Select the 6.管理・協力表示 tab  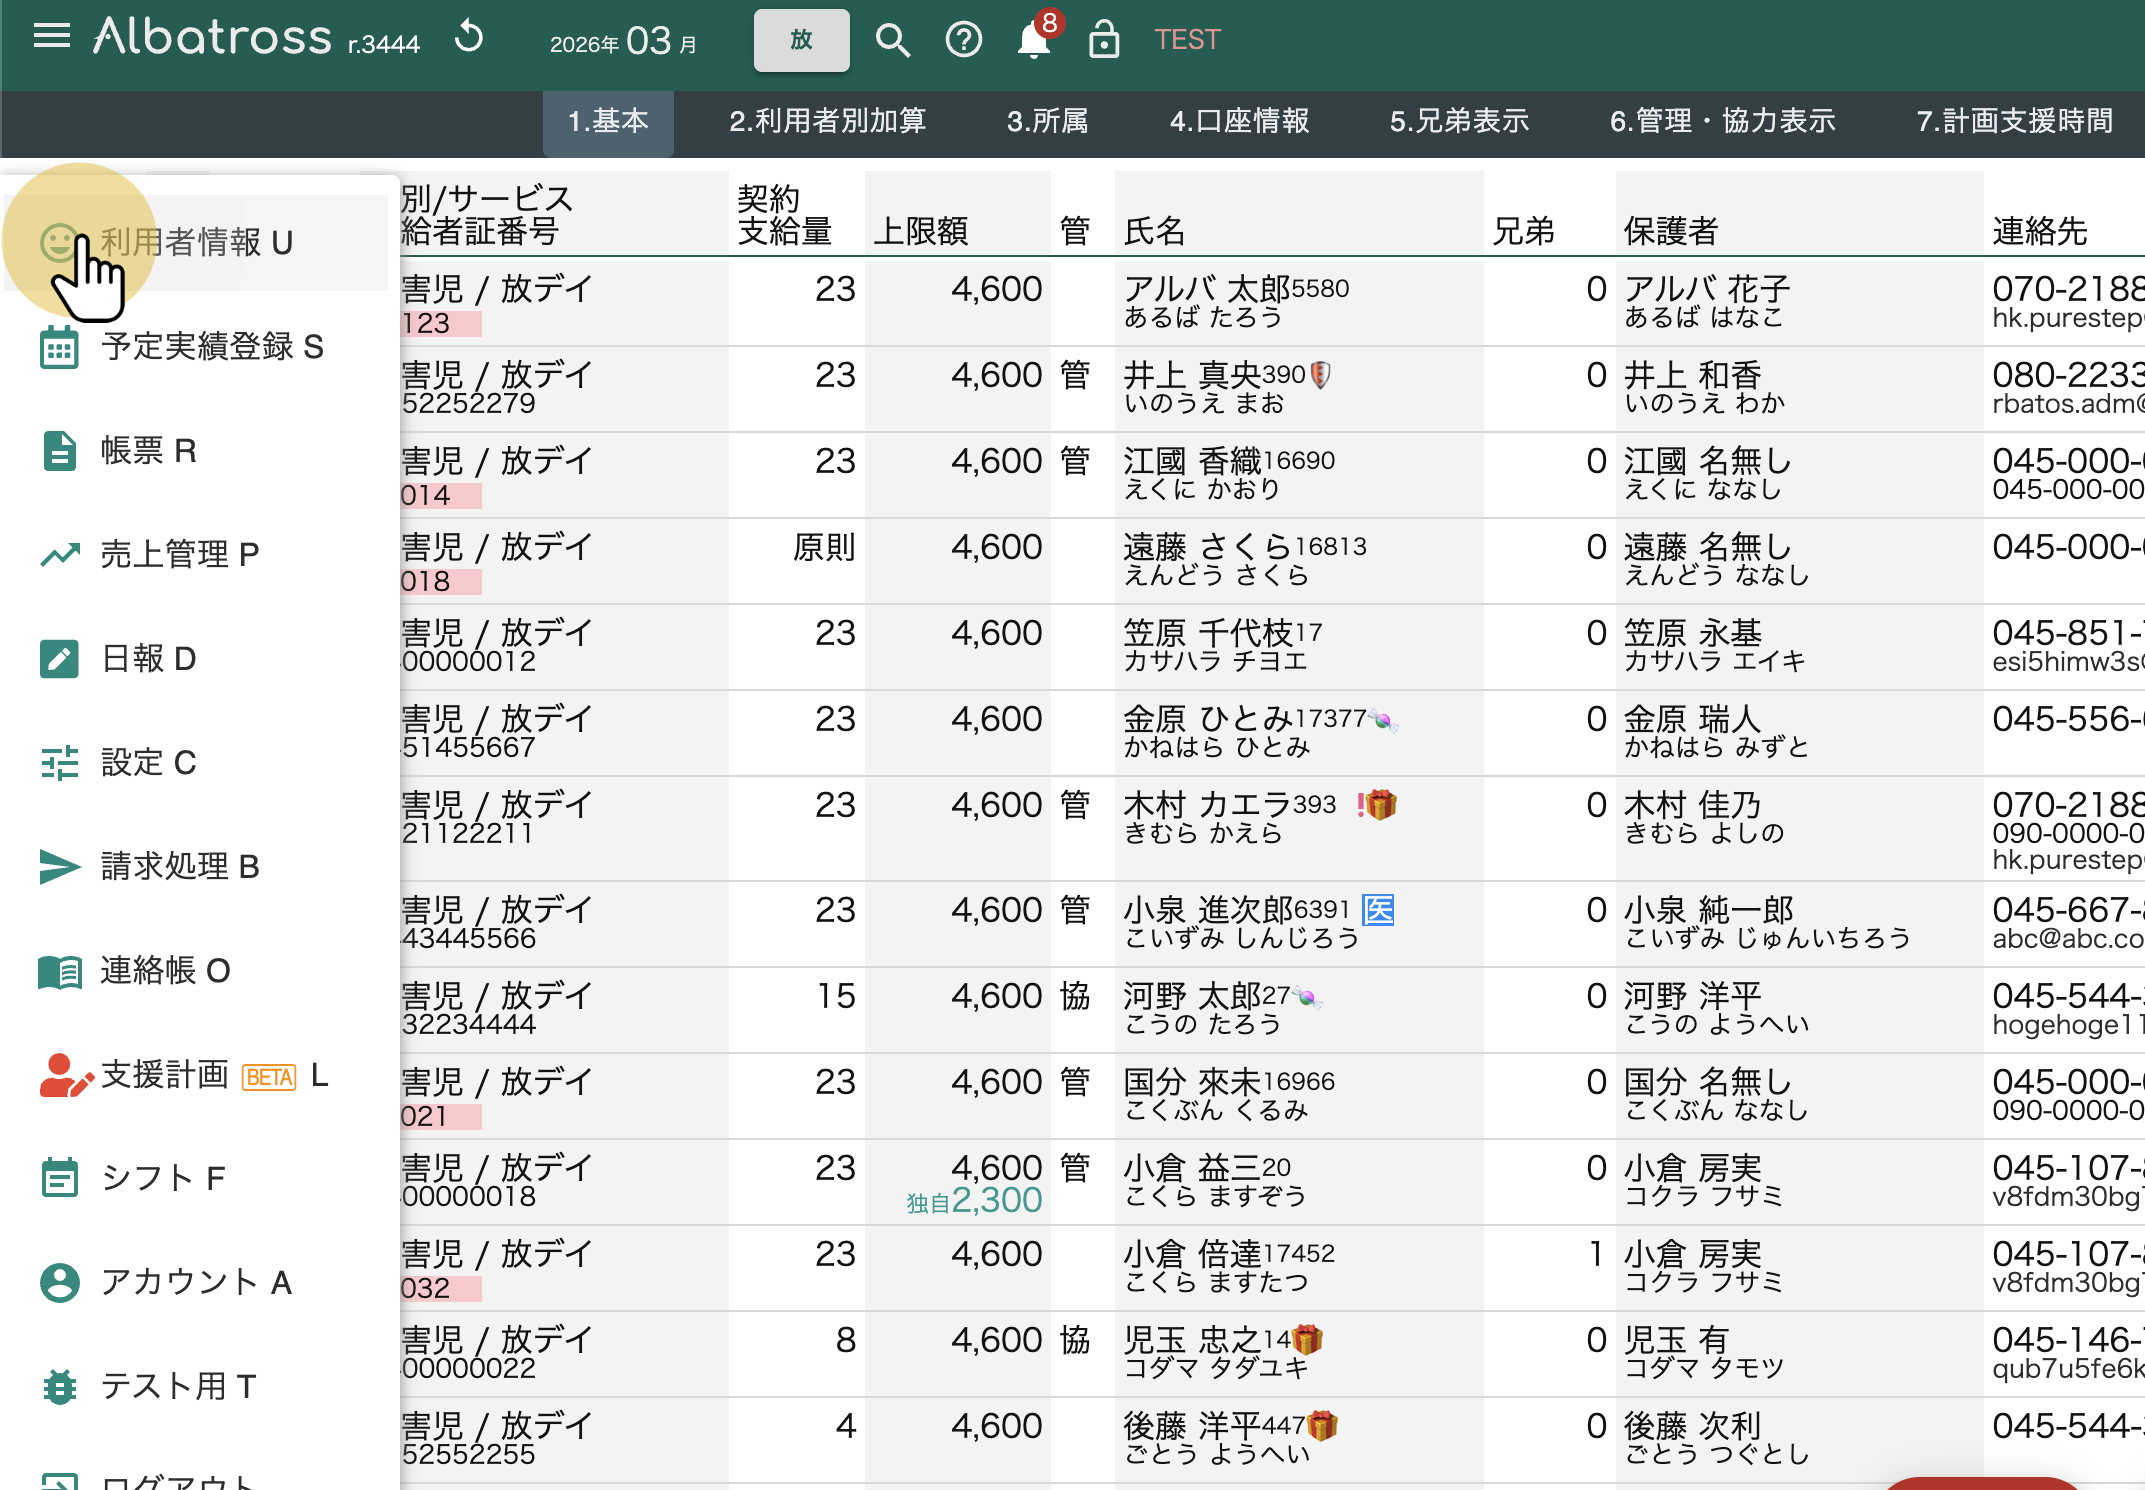1722,122
